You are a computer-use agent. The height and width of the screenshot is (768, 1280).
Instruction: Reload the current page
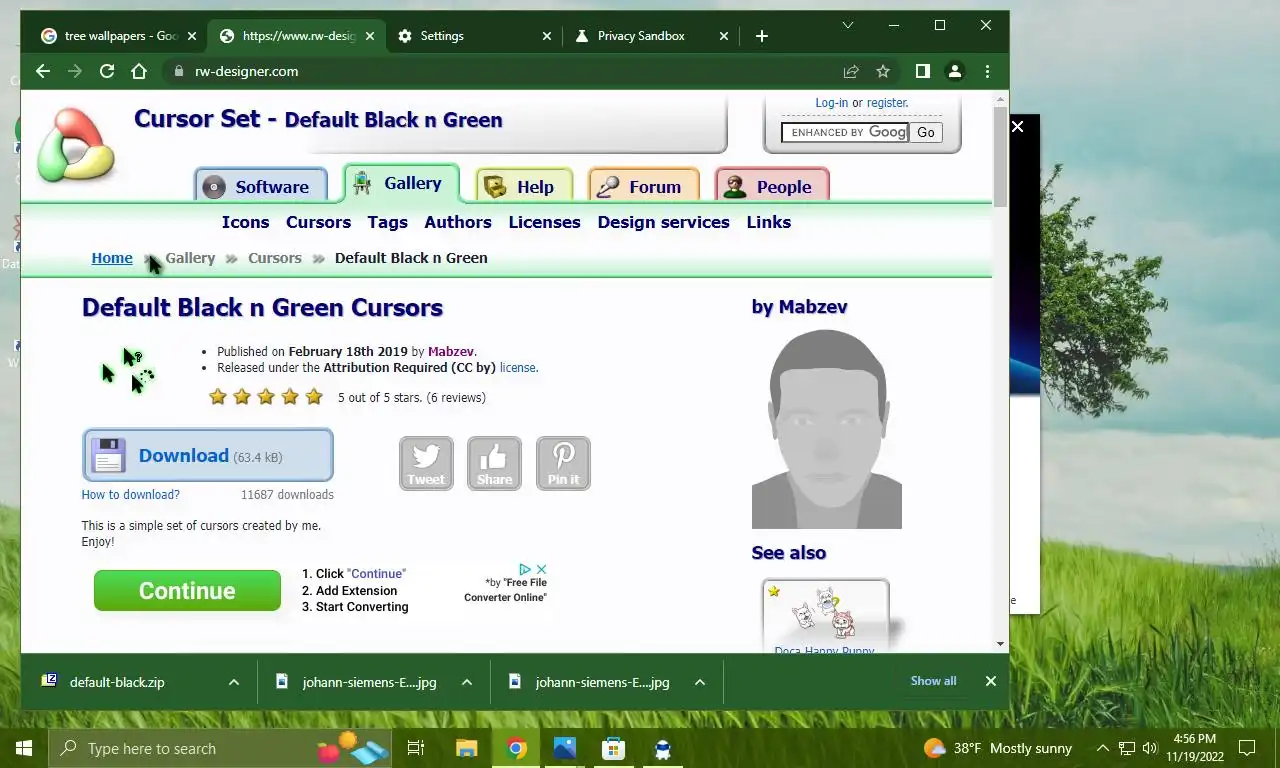tap(107, 71)
